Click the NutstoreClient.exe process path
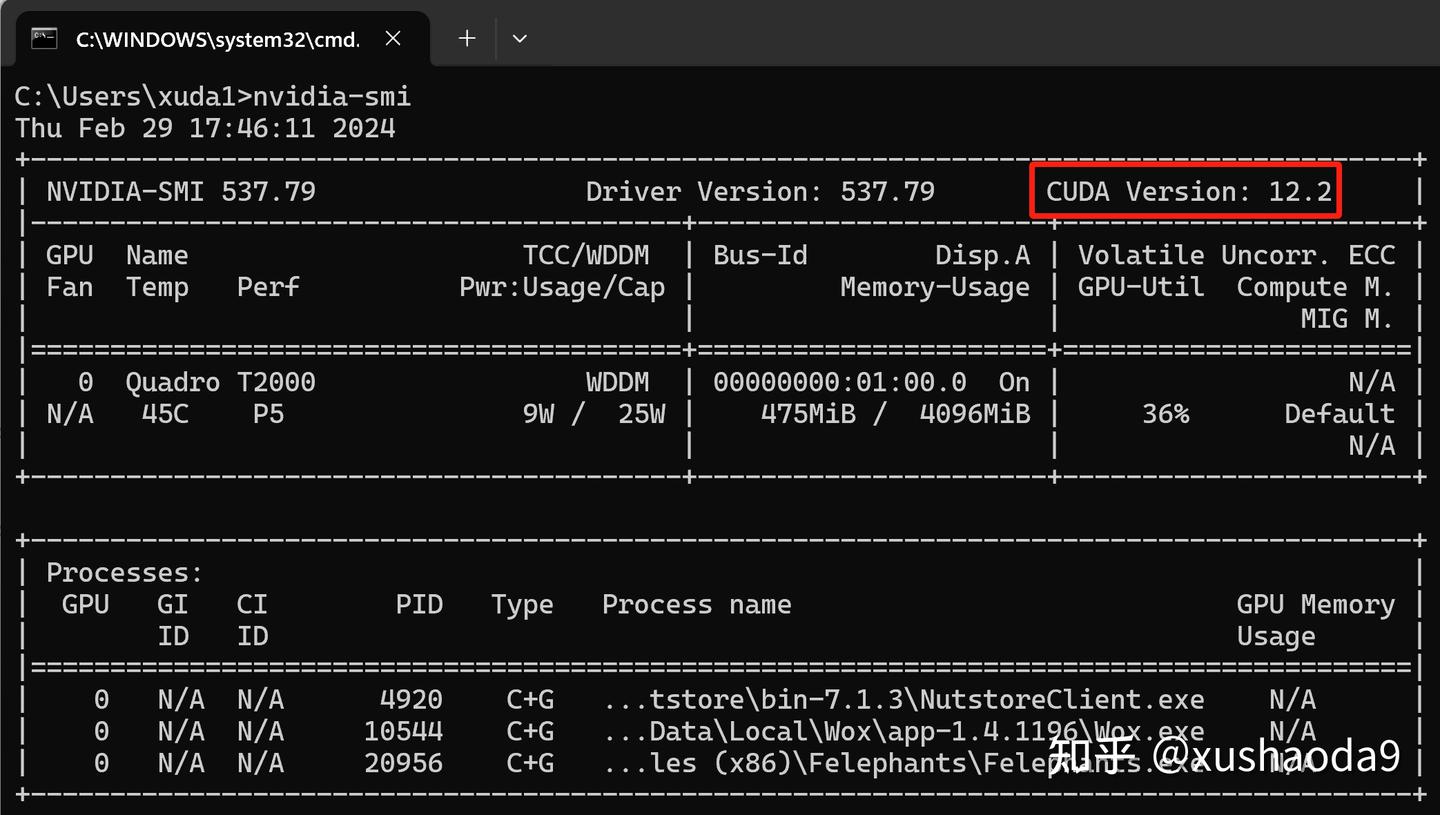The image size is (1440, 815). (904, 700)
